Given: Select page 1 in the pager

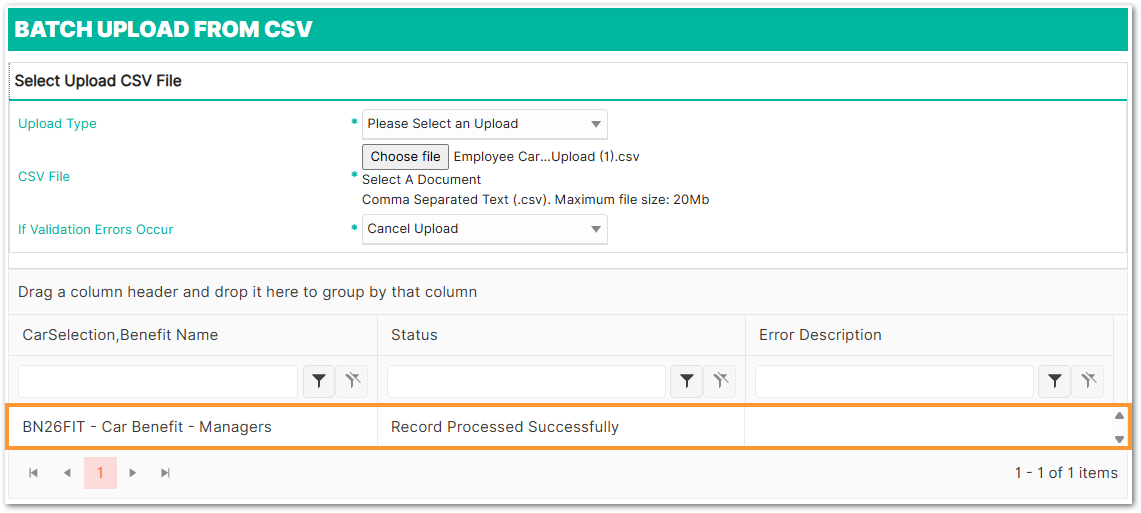Looking at the screenshot, I should [x=100, y=473].
